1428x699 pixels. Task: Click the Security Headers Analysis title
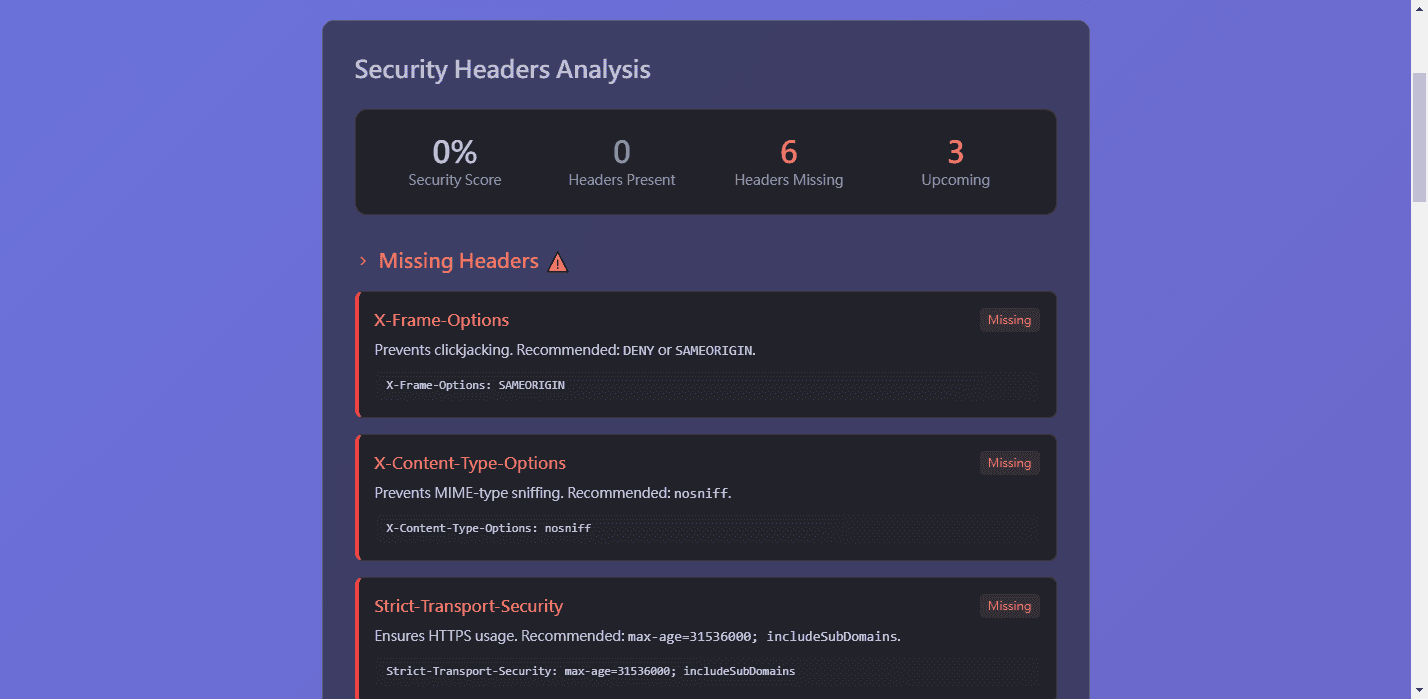(502, 70)
